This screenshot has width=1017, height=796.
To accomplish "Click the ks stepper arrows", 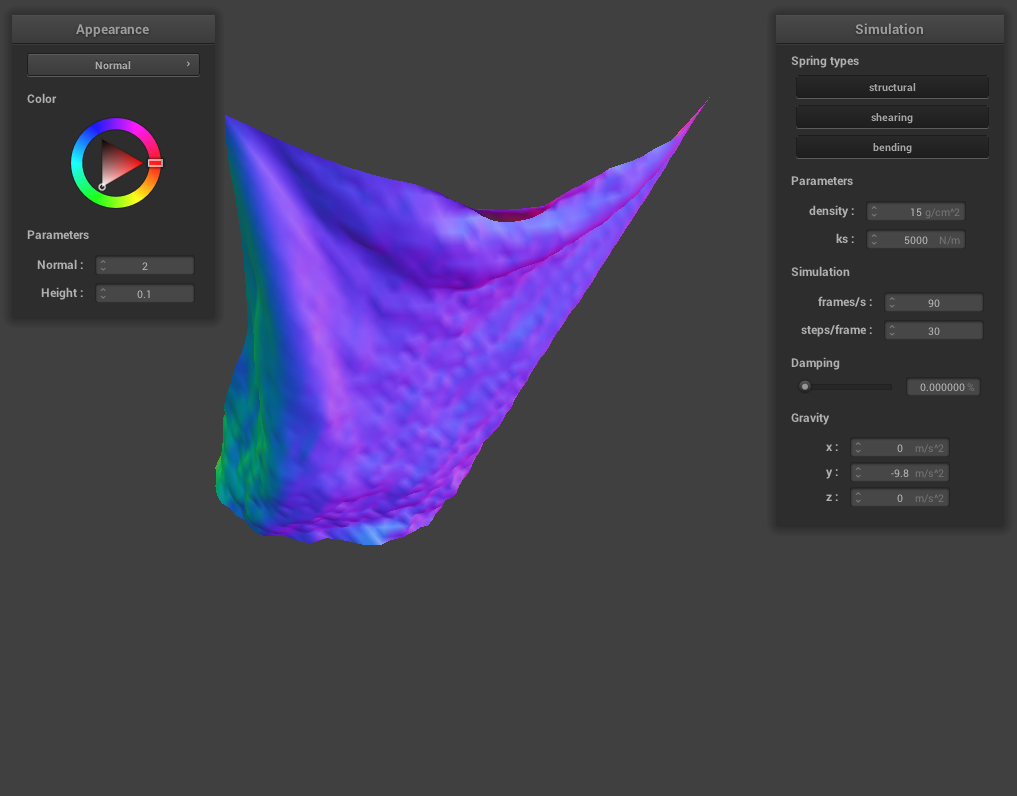I will [x=874, y=240].
